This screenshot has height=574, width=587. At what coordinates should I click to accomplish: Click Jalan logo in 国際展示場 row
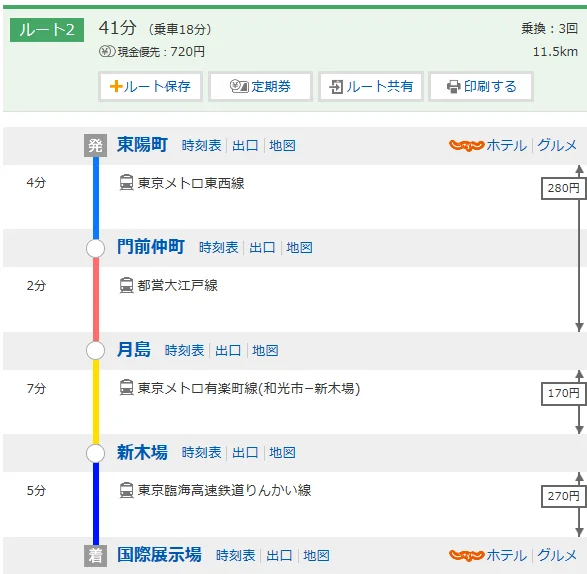point(466,555)
